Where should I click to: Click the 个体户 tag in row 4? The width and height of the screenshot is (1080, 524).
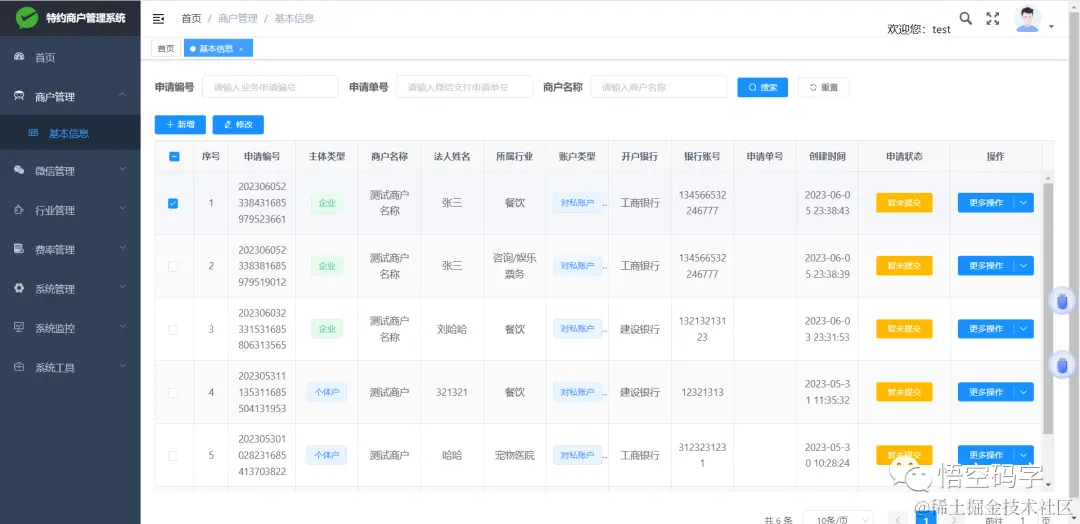(326, 392)
